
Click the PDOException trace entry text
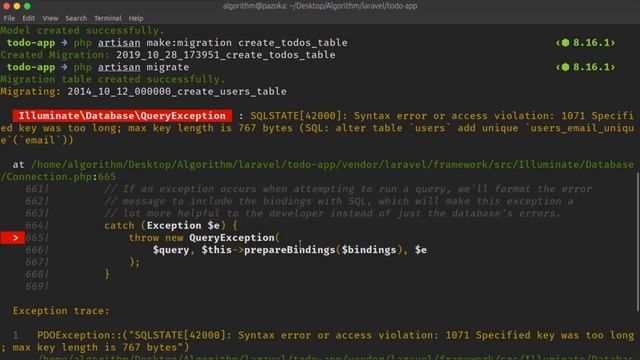(x=317, y=341)
